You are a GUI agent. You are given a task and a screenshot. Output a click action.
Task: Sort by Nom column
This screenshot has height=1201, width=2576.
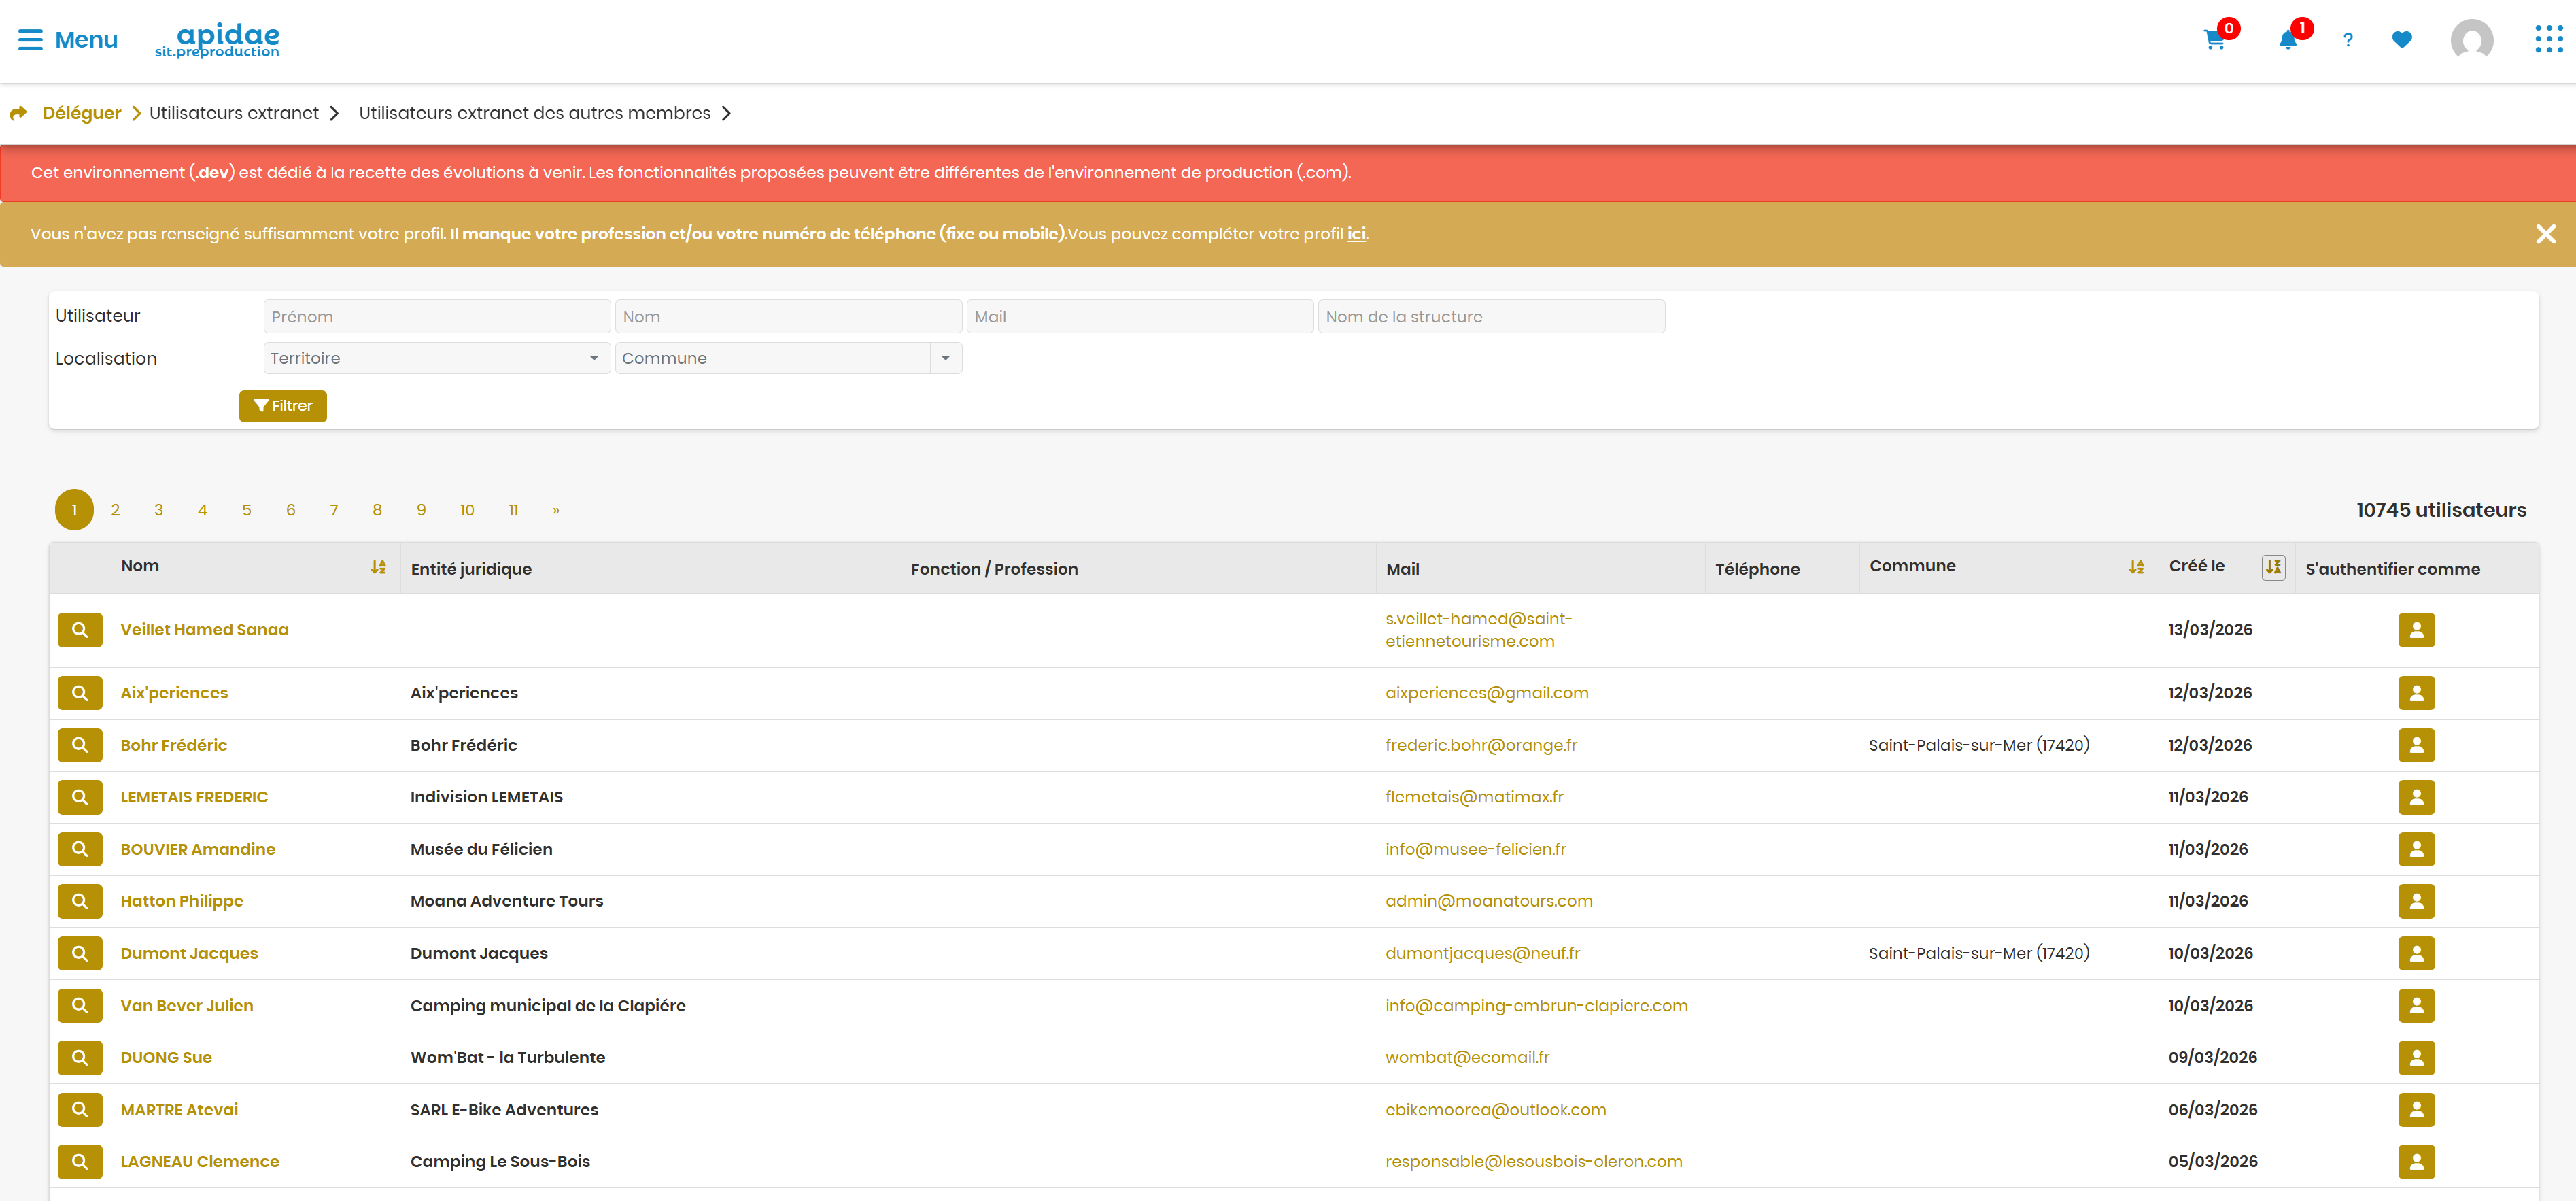(378, 567)
